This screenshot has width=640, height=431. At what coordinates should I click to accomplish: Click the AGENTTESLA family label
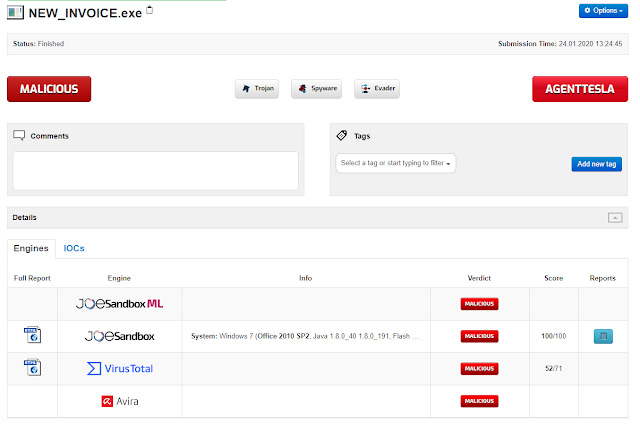(580, 89)
